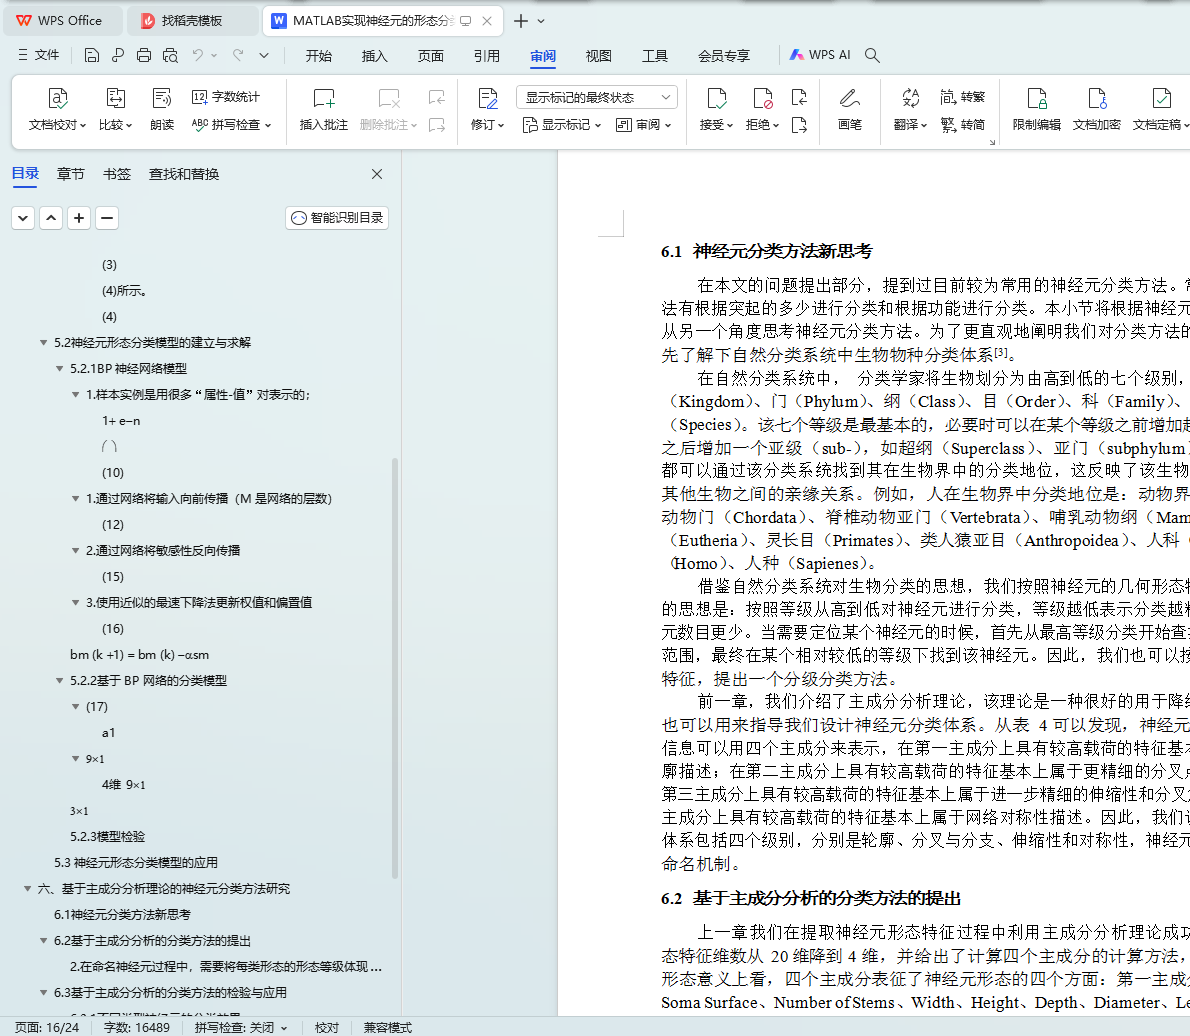Viewport: 1190px width, 1036px height.
Task: Start 朗读 read aloud
Action: pyautogui.click(x=162, y=109)
